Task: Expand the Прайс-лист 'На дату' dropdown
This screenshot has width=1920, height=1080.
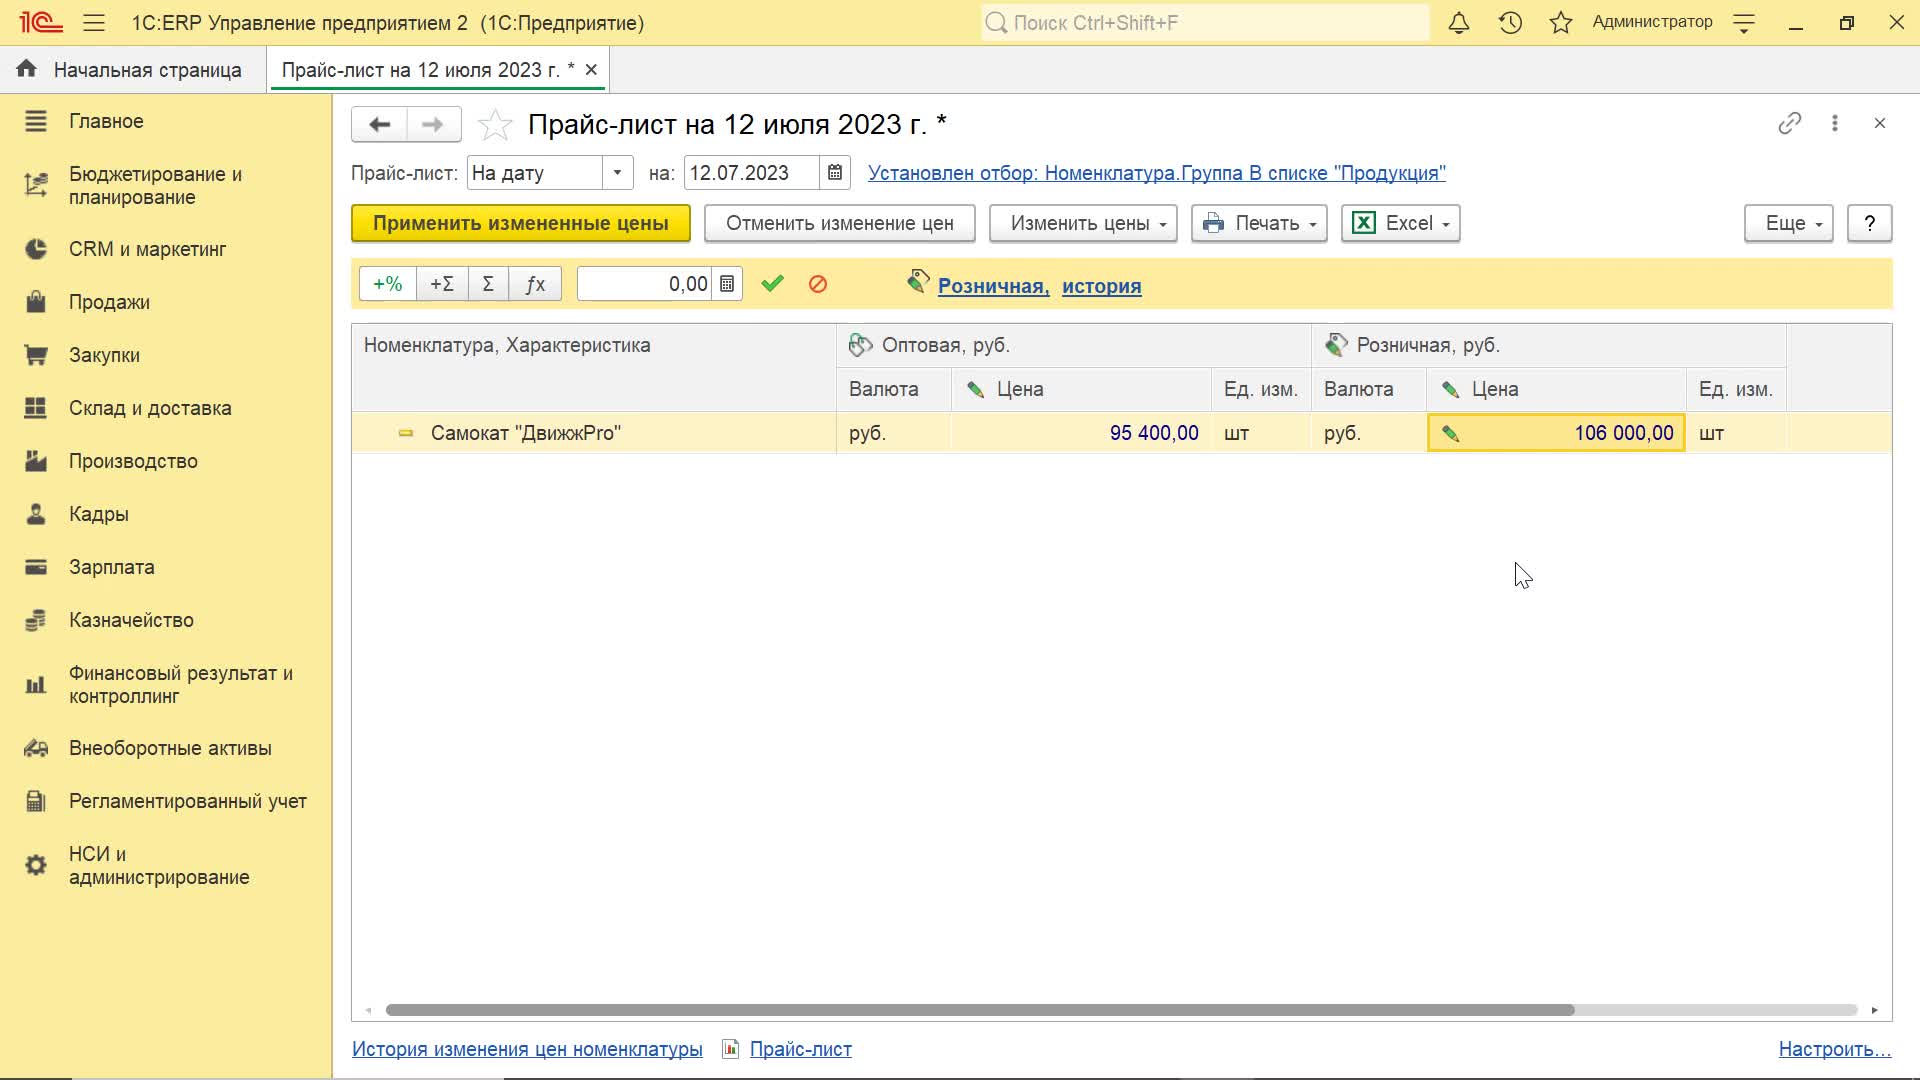Action: coord(618,173)
